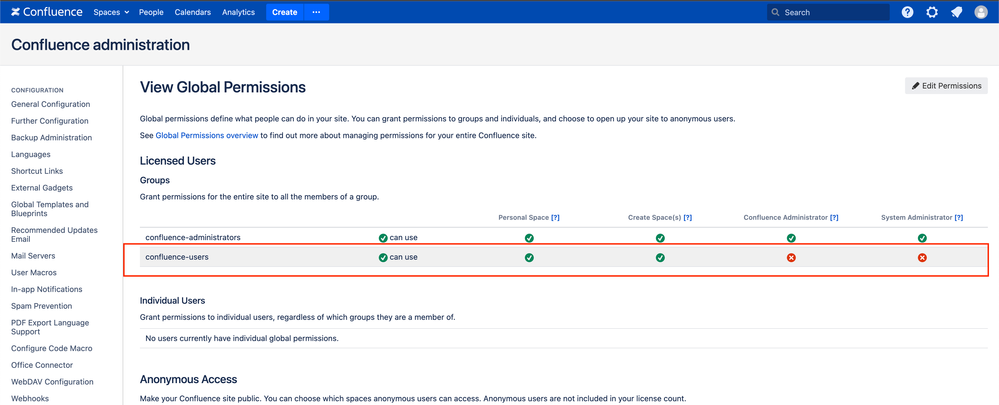This screenshot has height=405, width=999.
Task: Select the confluence-users group name
Action: 177,258
